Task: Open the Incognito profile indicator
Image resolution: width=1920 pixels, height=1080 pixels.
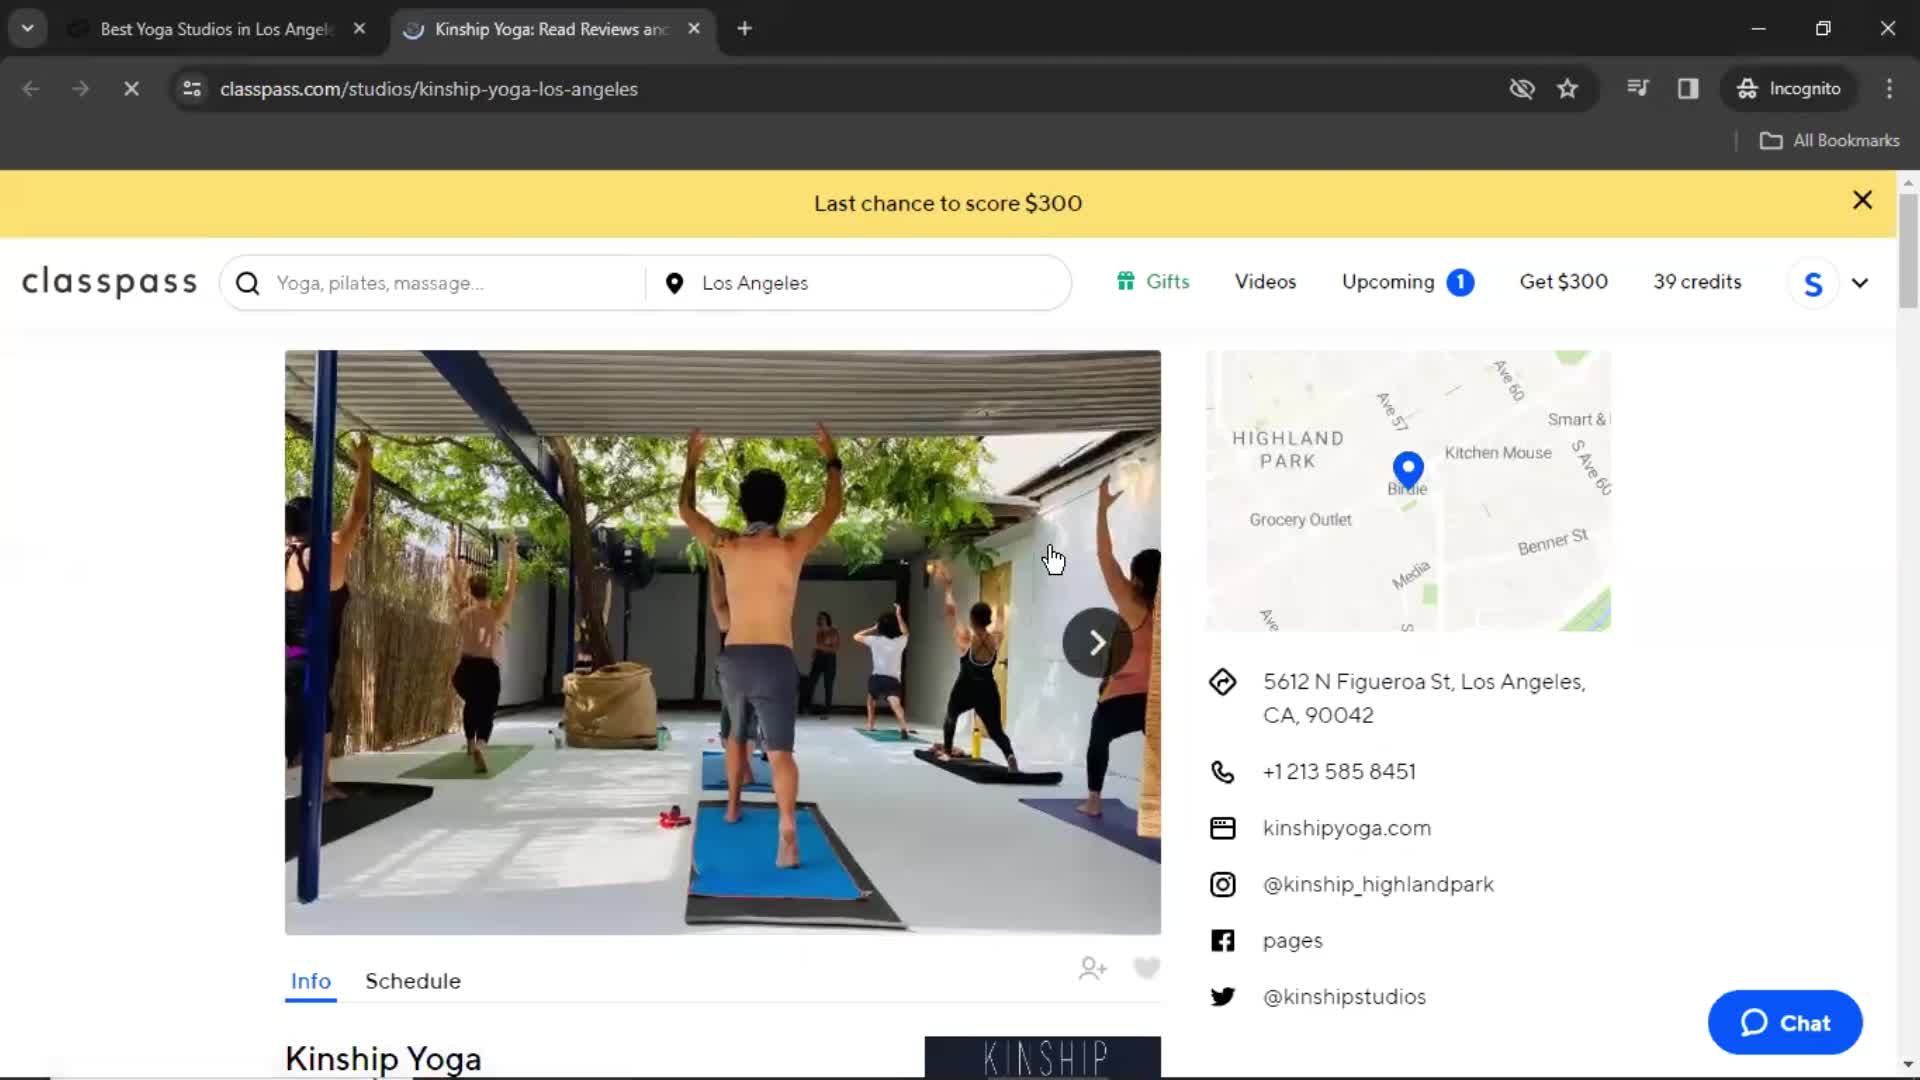Action: [x=1789, y=89]
